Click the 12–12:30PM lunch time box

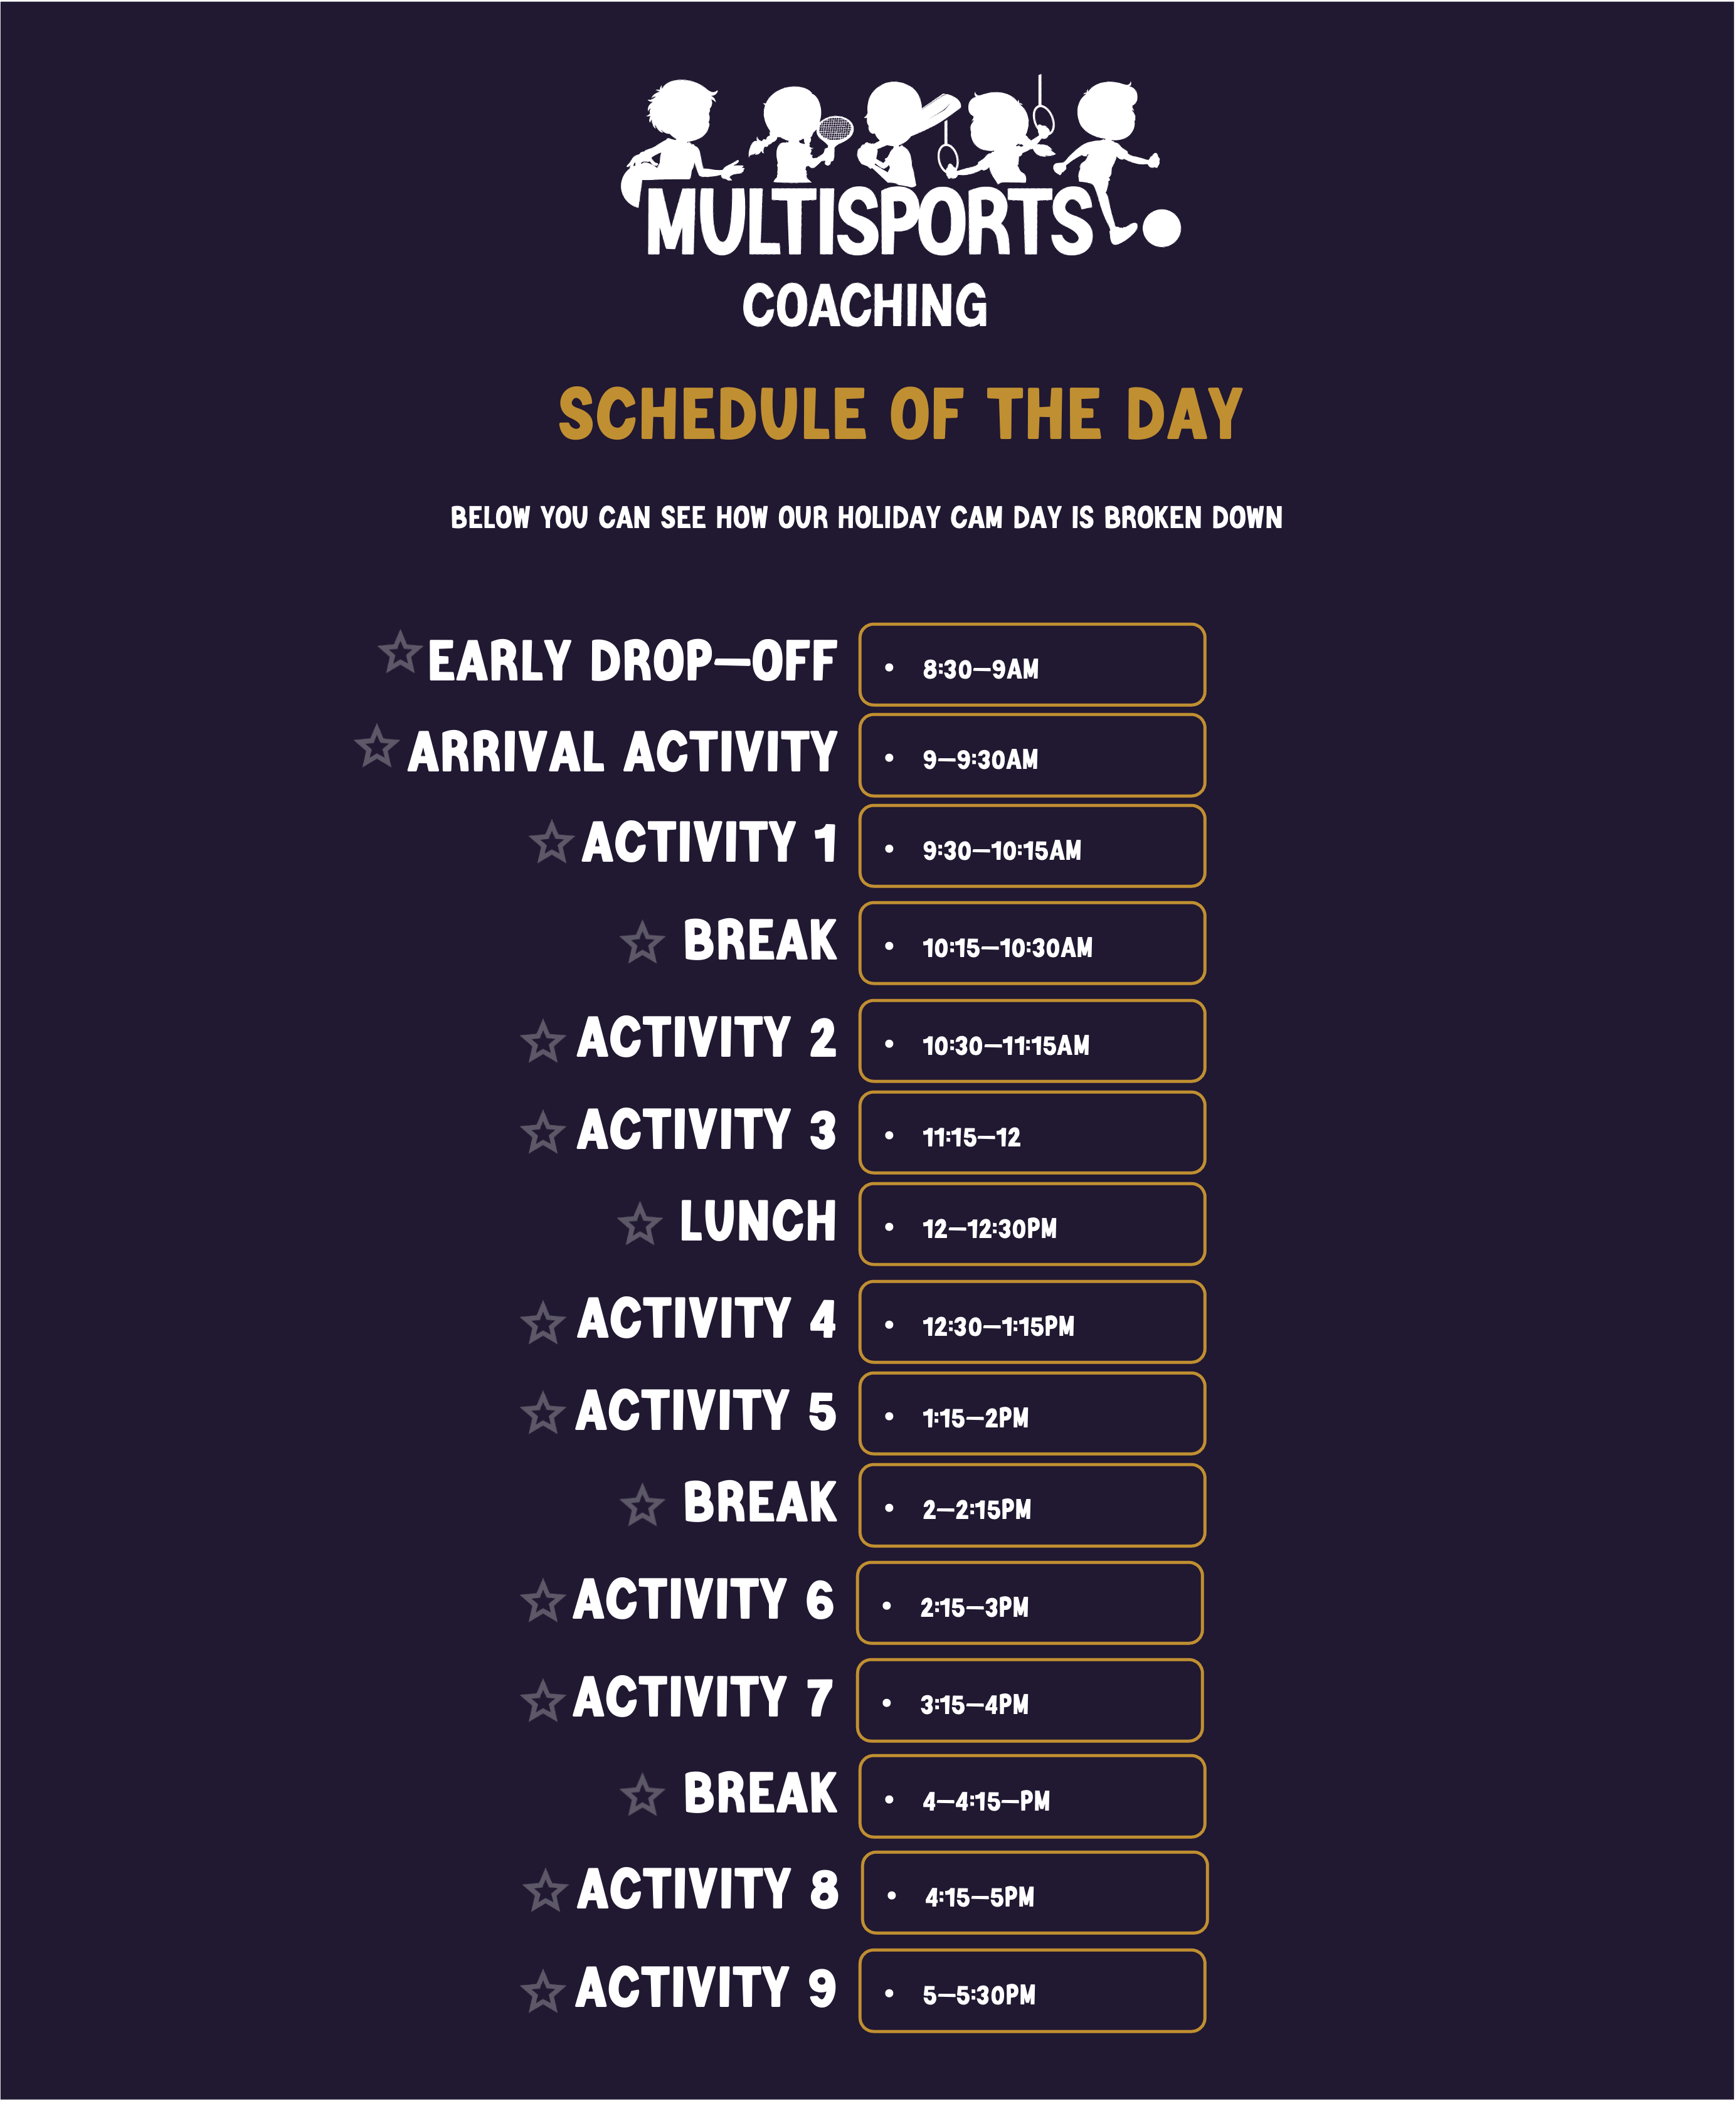tap(1032, 1224)
